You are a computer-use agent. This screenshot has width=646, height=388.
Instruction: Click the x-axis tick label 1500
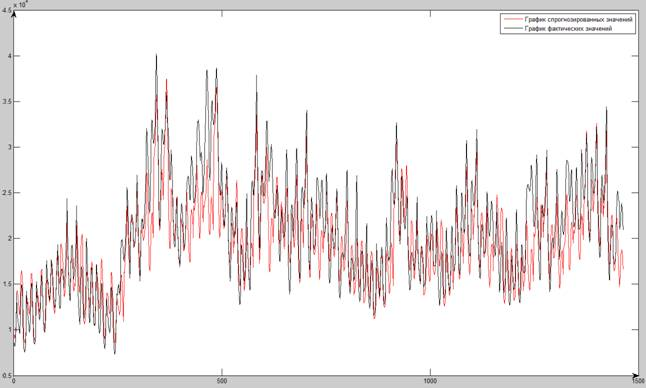(x=638, y=381)
